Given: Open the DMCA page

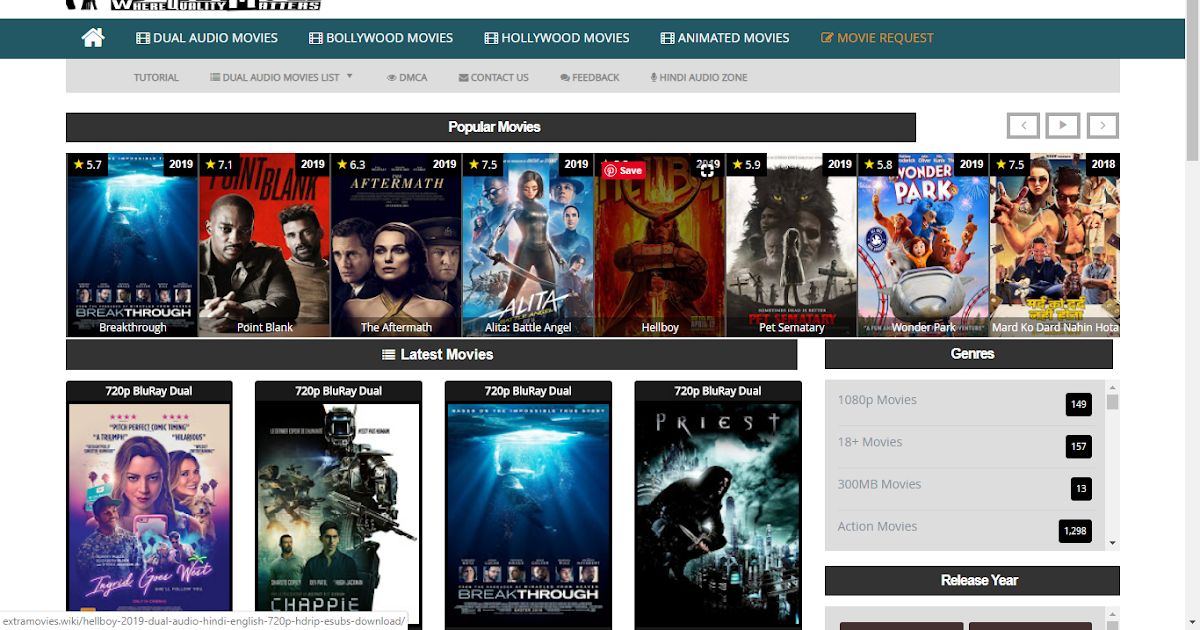Looking at the screenshot, I should tap(407, 77).
